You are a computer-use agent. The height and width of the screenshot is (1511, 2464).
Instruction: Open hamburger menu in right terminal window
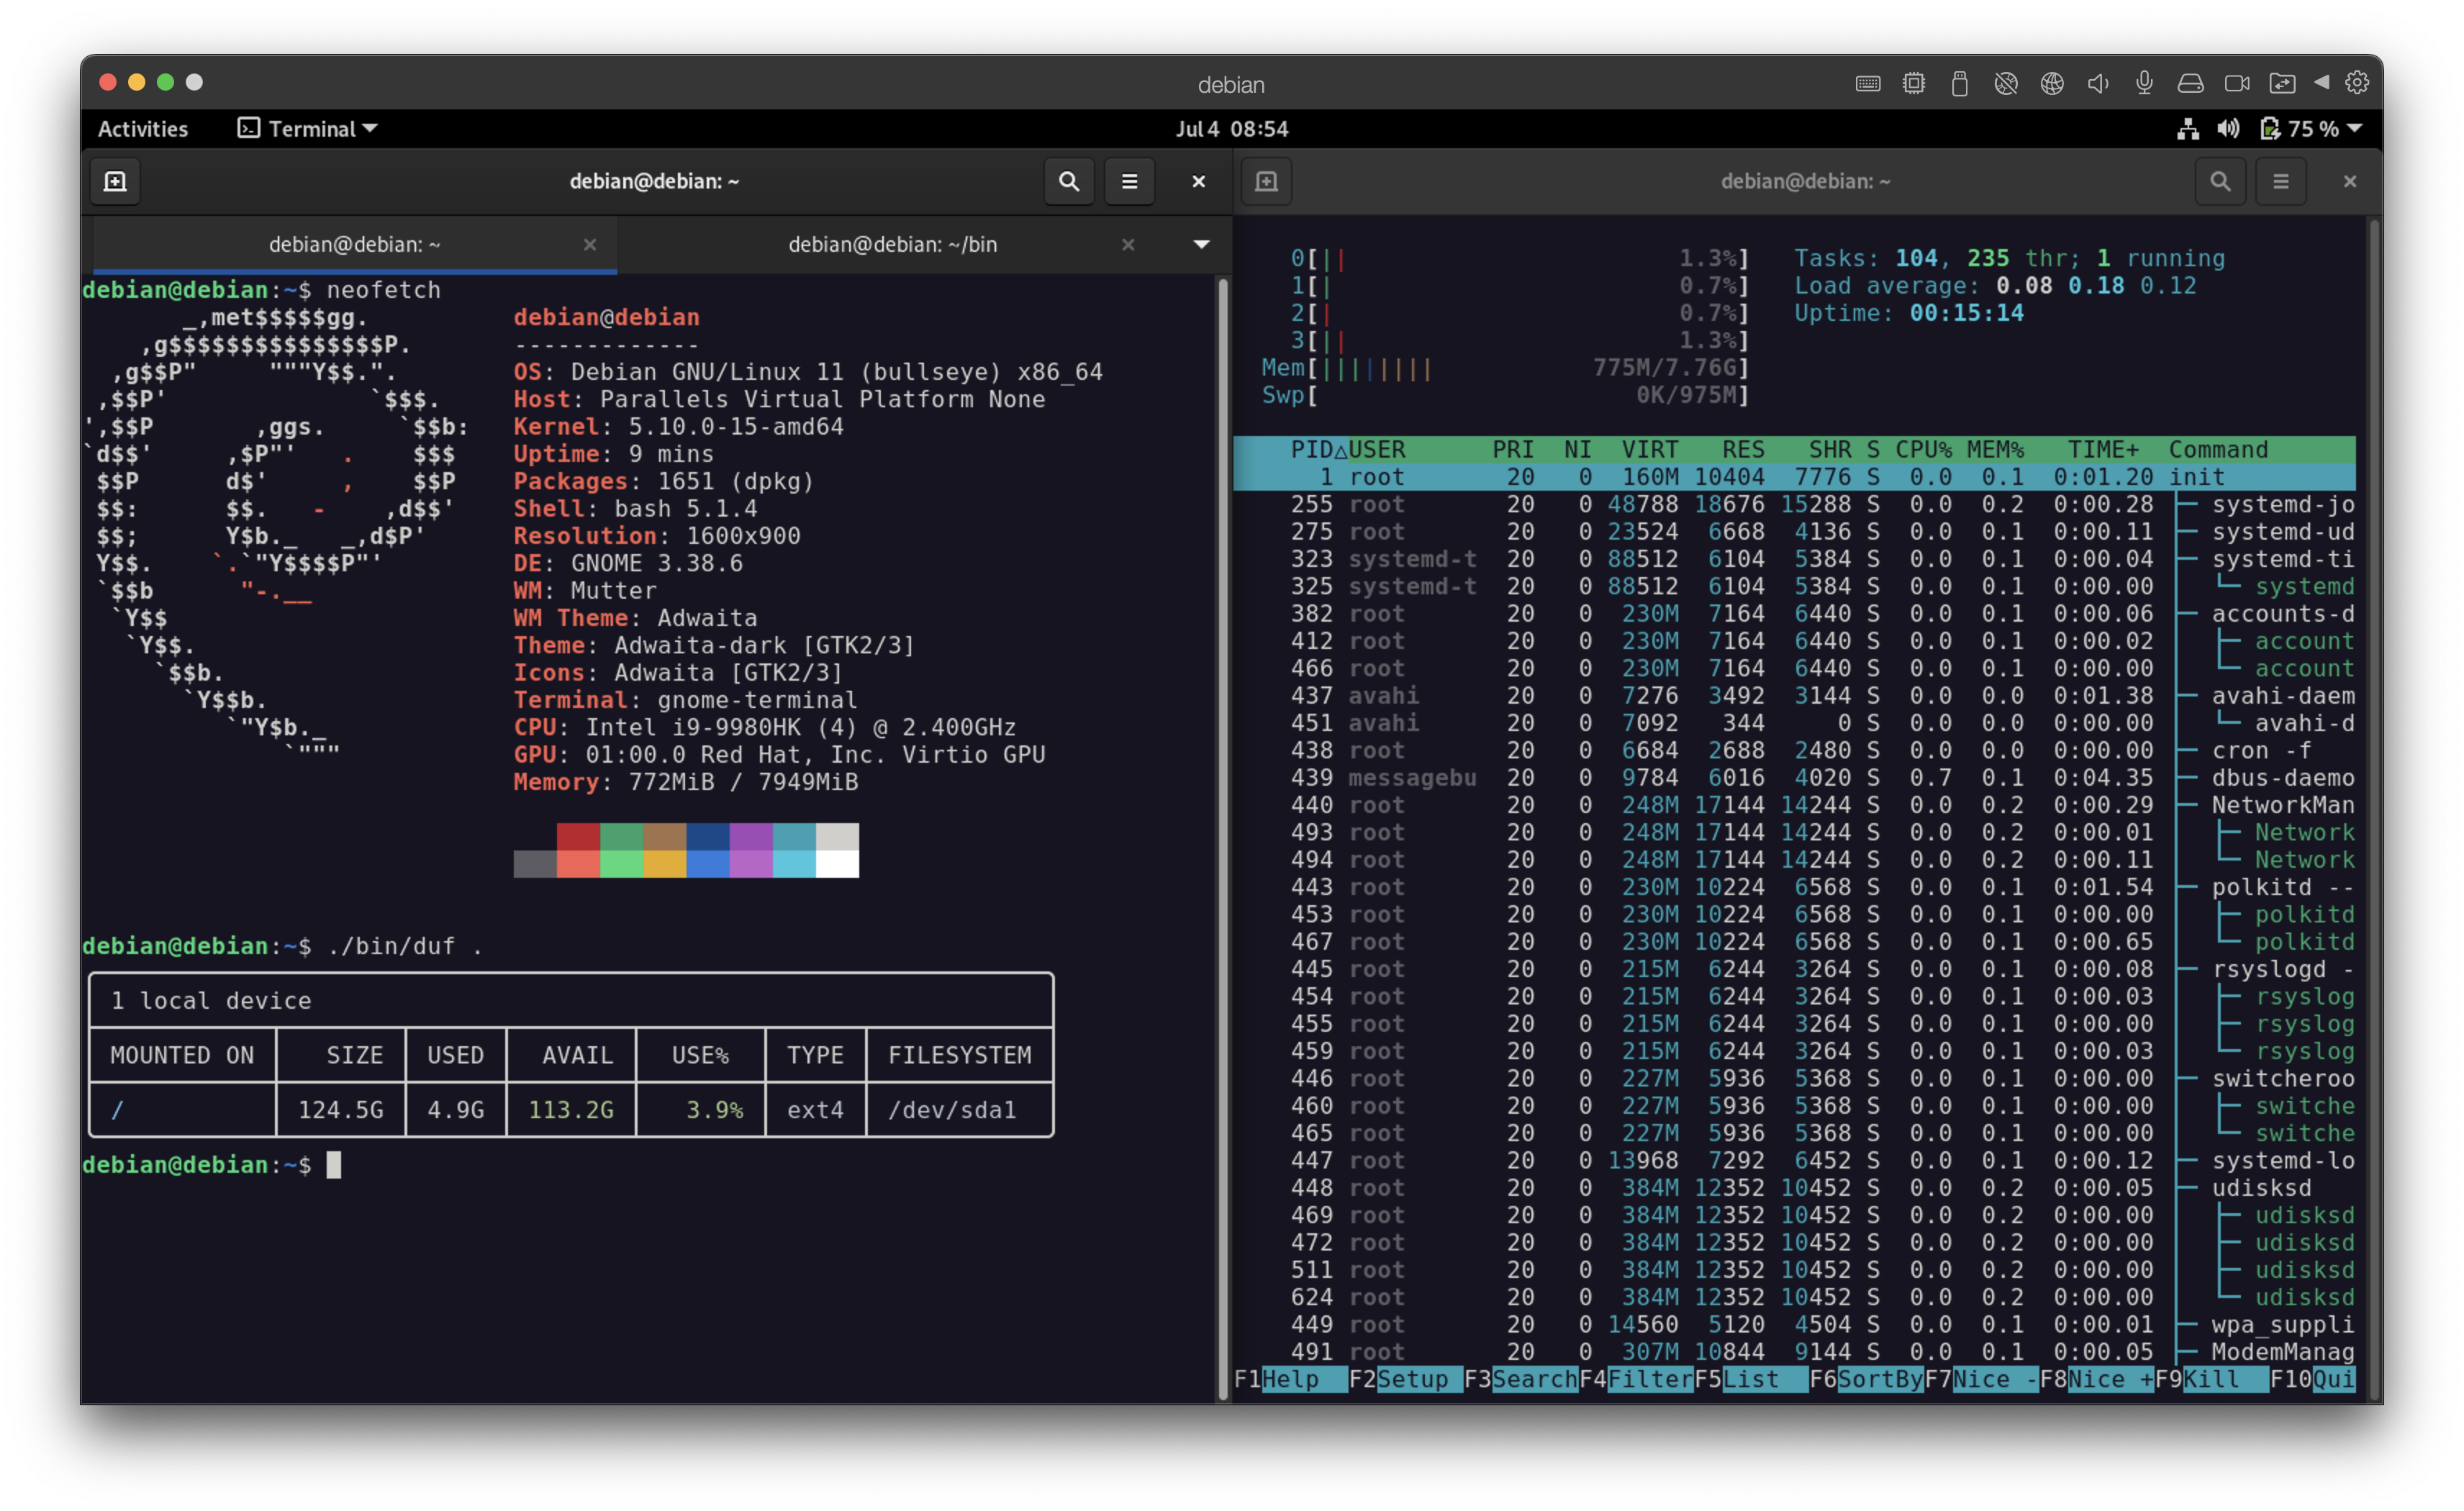pos(2280,181)
